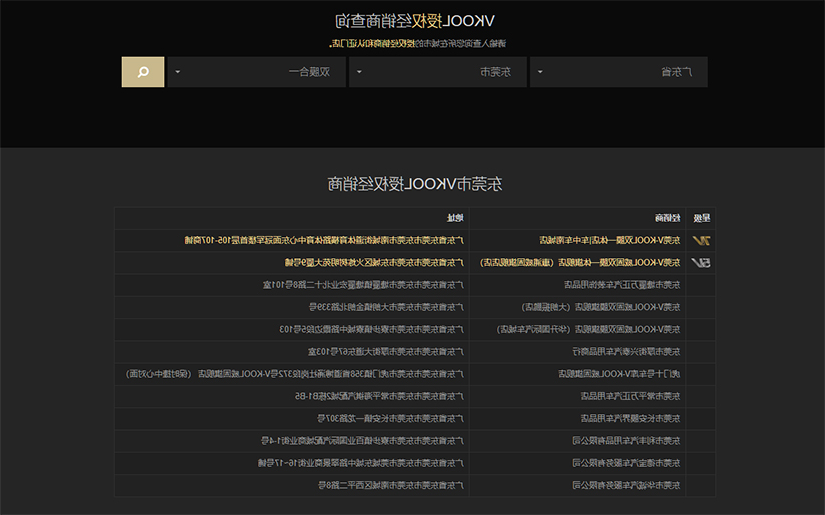Click the gold magnifier search button
825x515 pixels.
[143, 72]
